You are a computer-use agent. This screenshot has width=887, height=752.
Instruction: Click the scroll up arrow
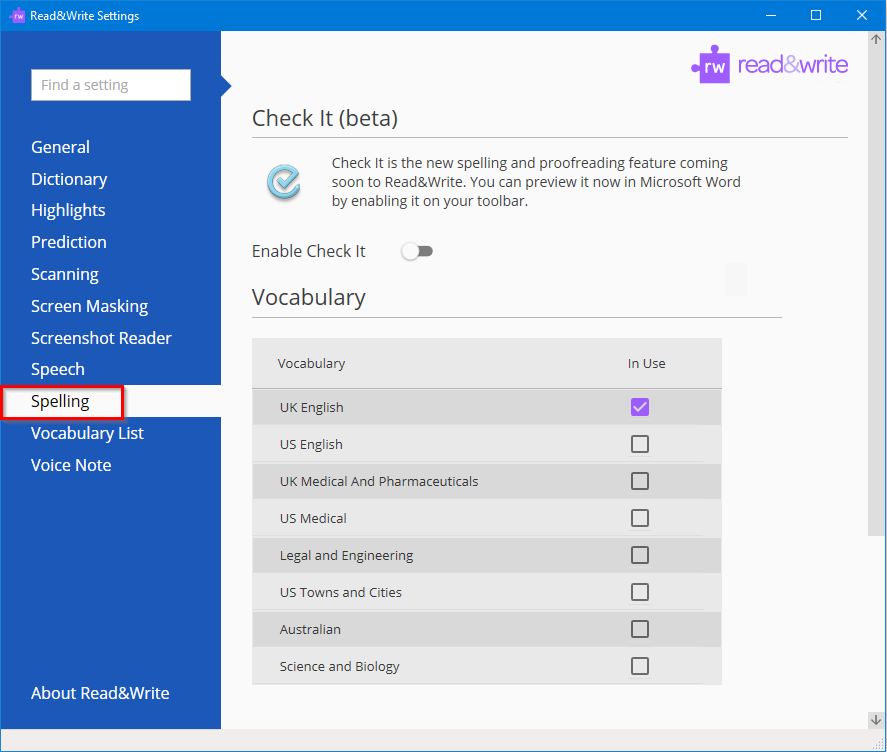[876, 39]
